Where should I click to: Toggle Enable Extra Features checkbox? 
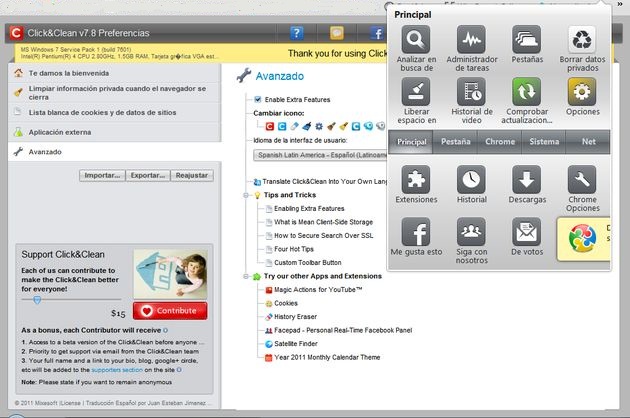[x=258, y=99]
